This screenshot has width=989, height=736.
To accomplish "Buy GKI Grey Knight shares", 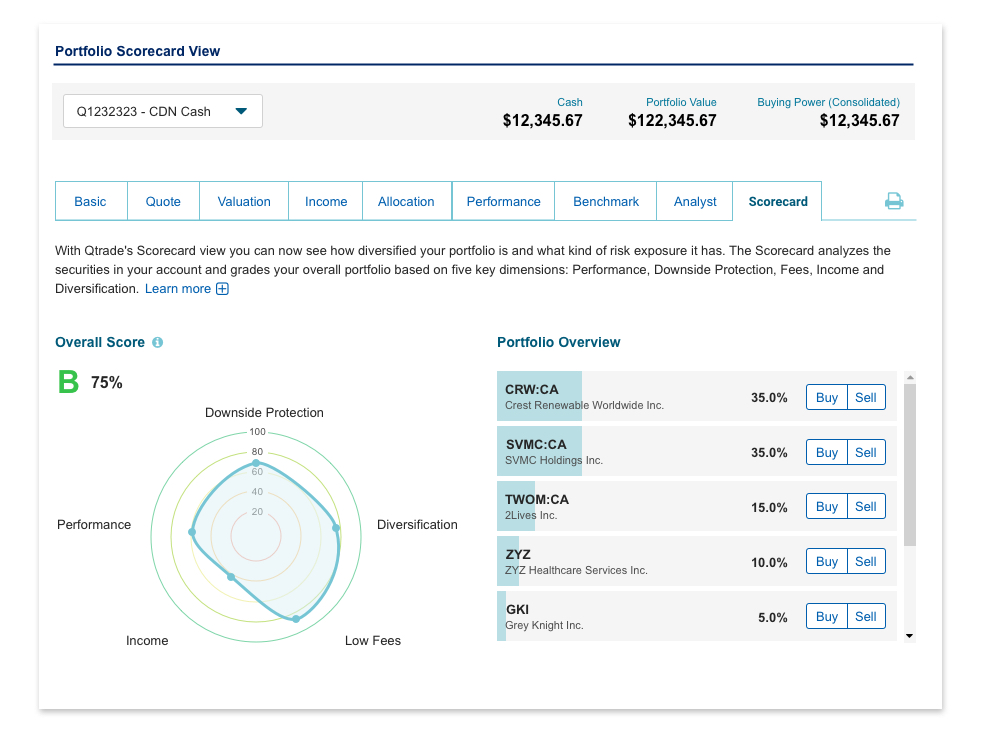I will pos(827,616).
